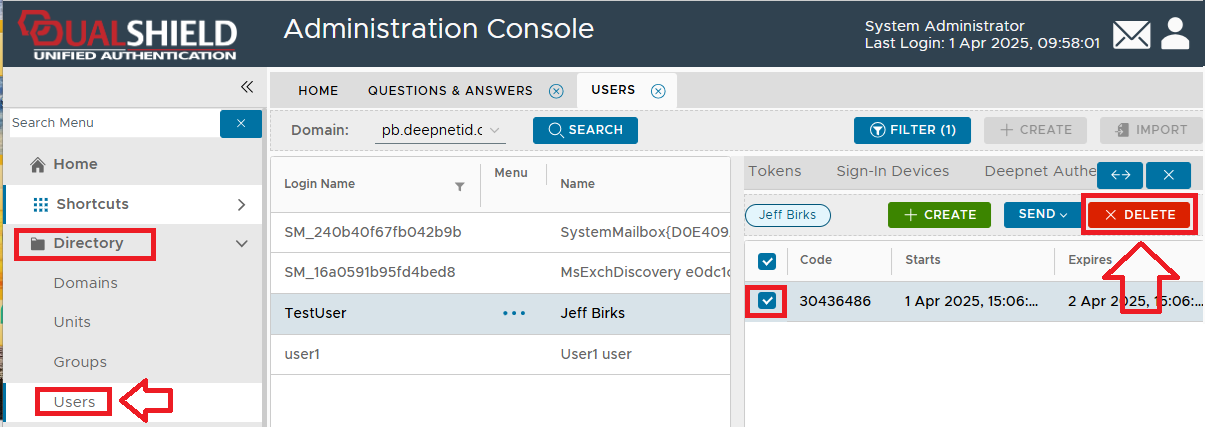Click the red DELETE button

(1139, 215)
